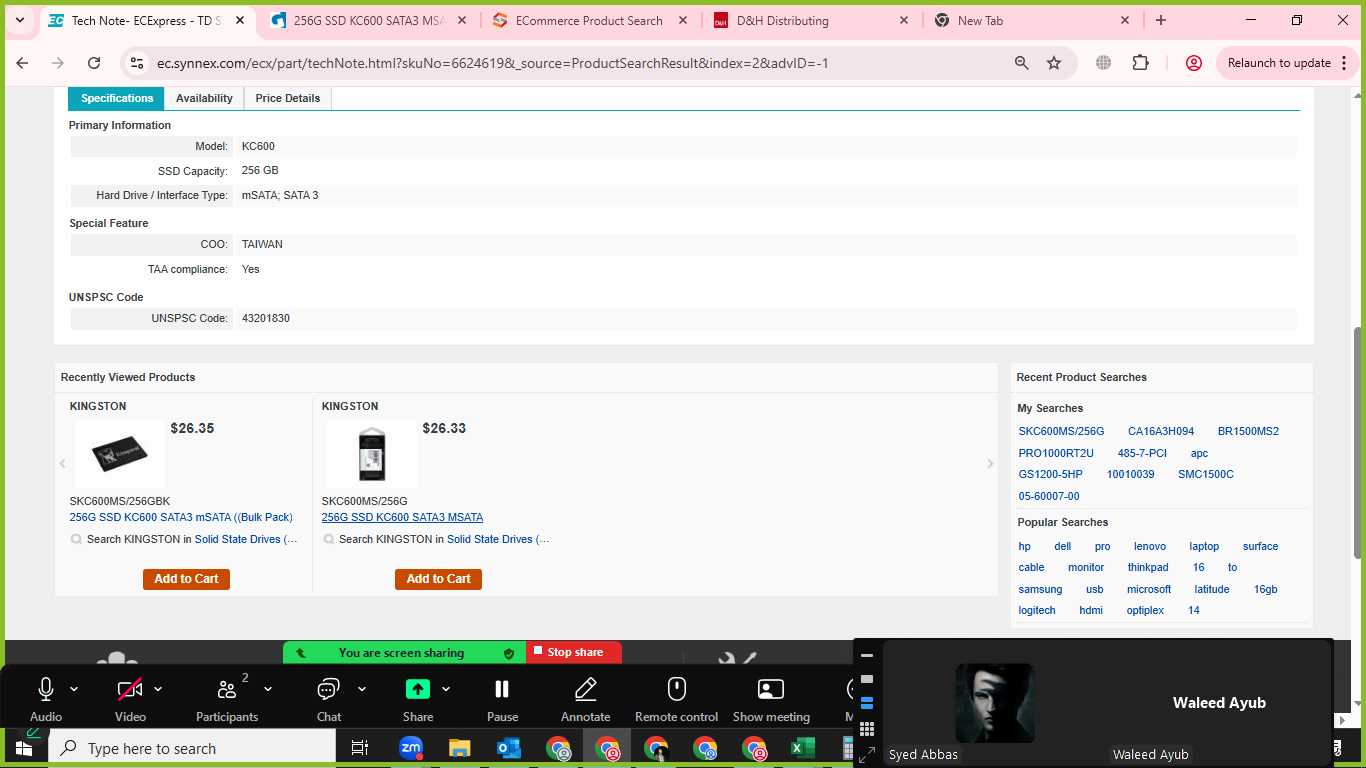This screenshot has width=1366, height=768.
Task: Expand Share options arrow
Action: [x=446, y=689]
